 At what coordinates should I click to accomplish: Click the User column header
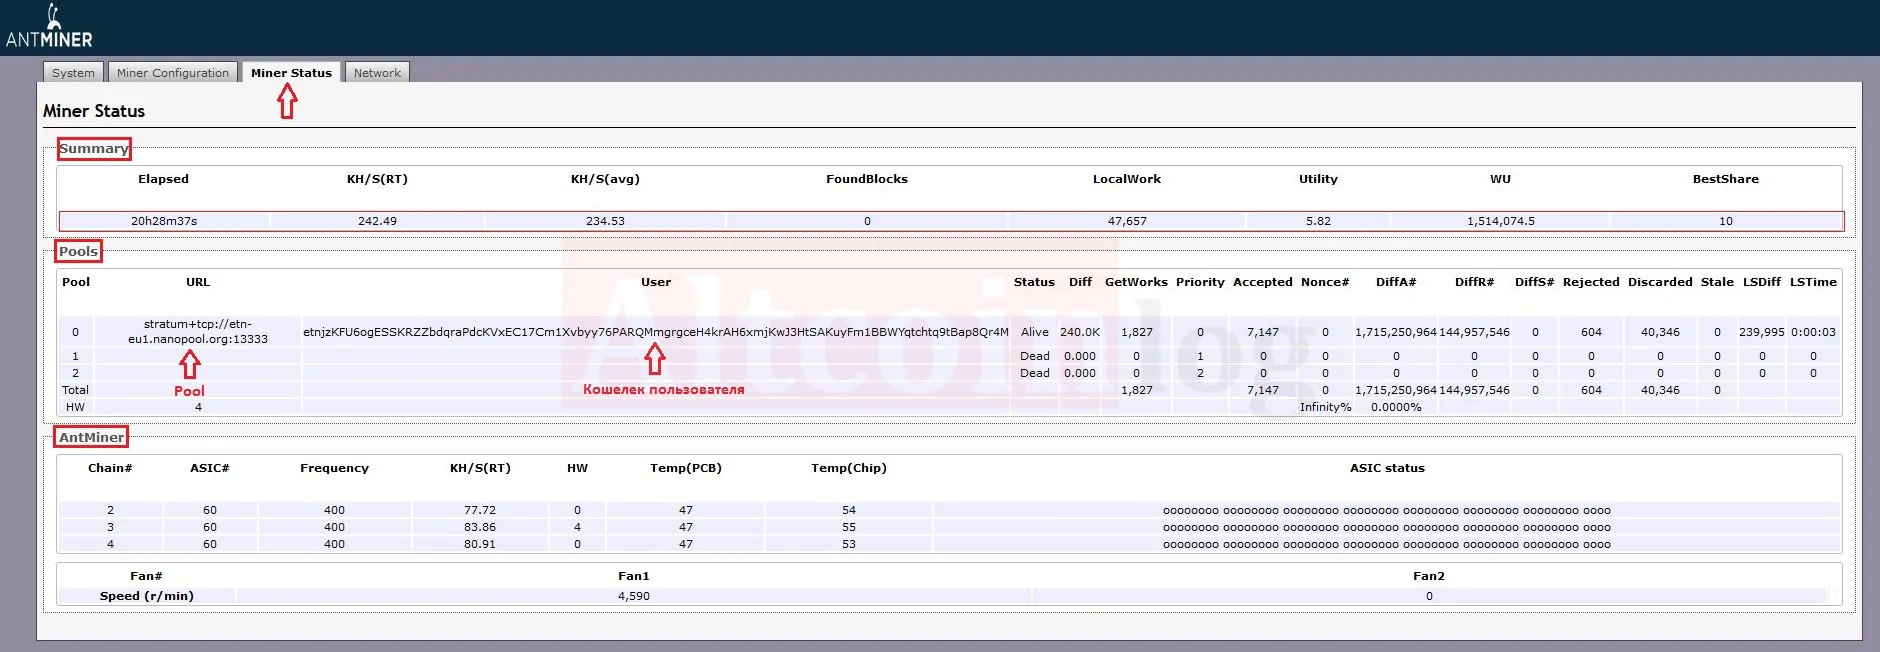click(656, 282)
